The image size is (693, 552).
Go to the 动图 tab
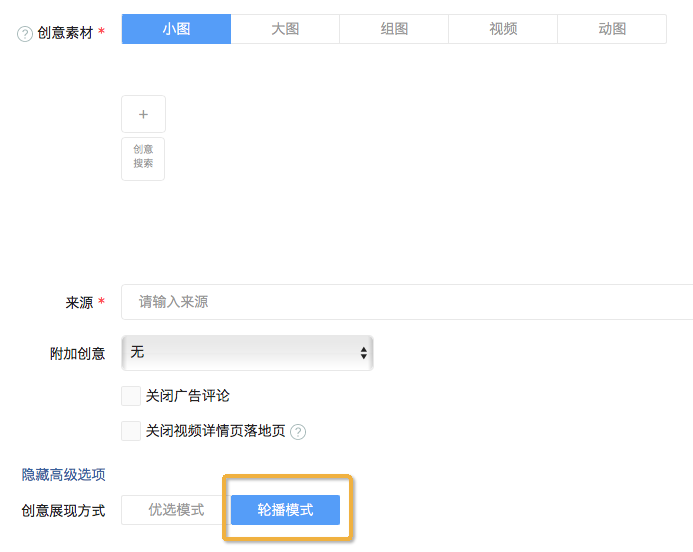pos(612,29)
